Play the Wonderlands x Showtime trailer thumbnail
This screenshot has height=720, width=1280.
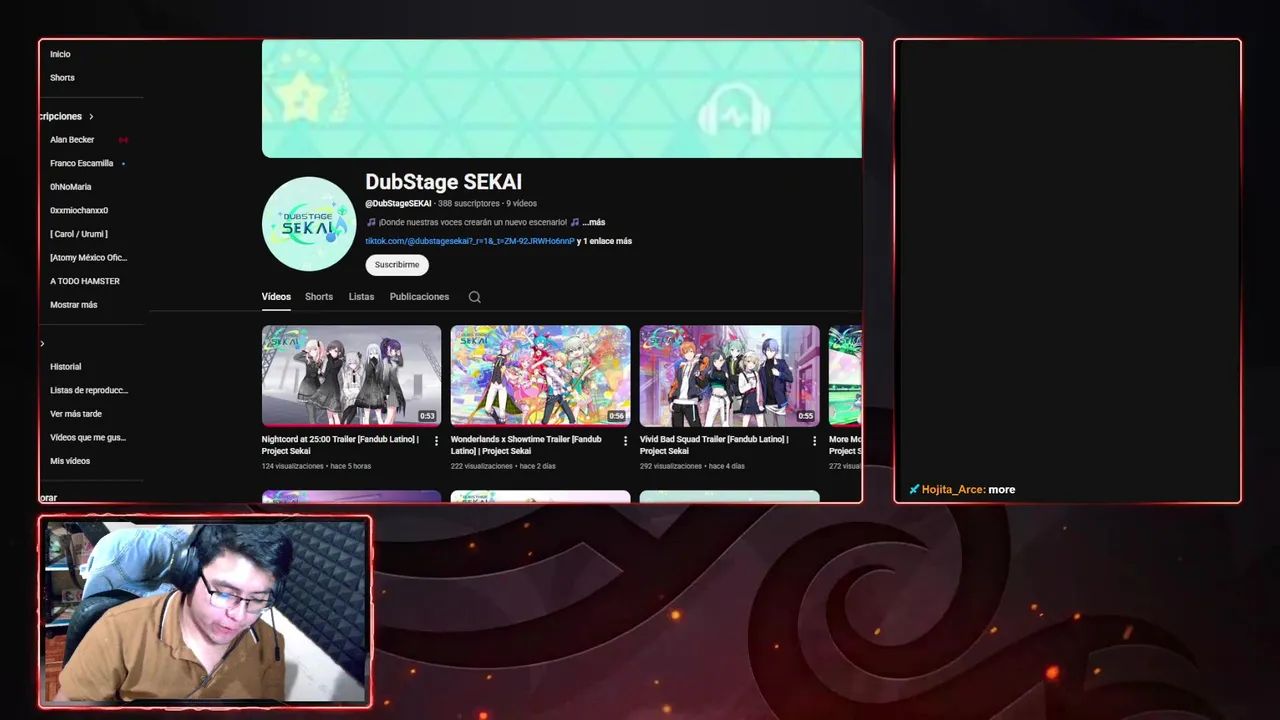tap(540, 376)
